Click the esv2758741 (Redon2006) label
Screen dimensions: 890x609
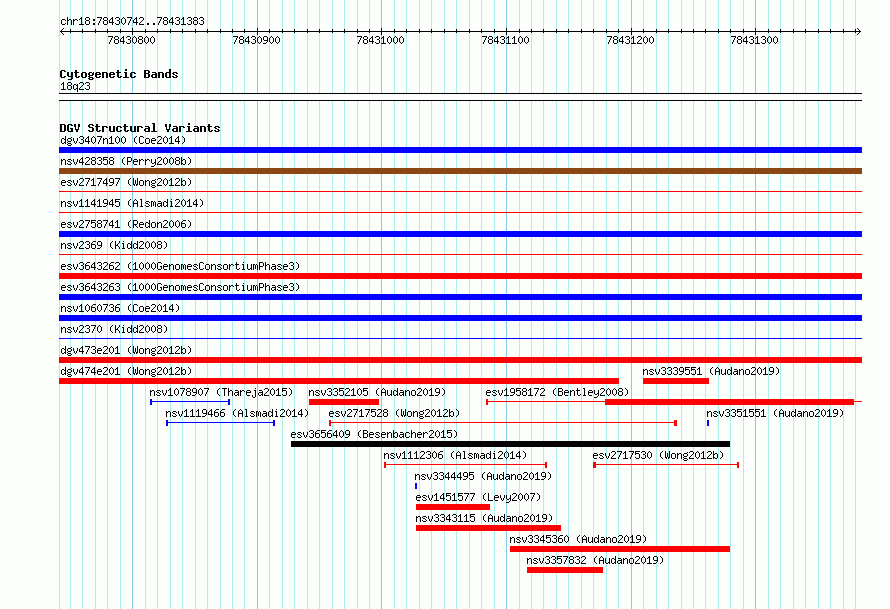pyautogui.click(x=126, y=224)
